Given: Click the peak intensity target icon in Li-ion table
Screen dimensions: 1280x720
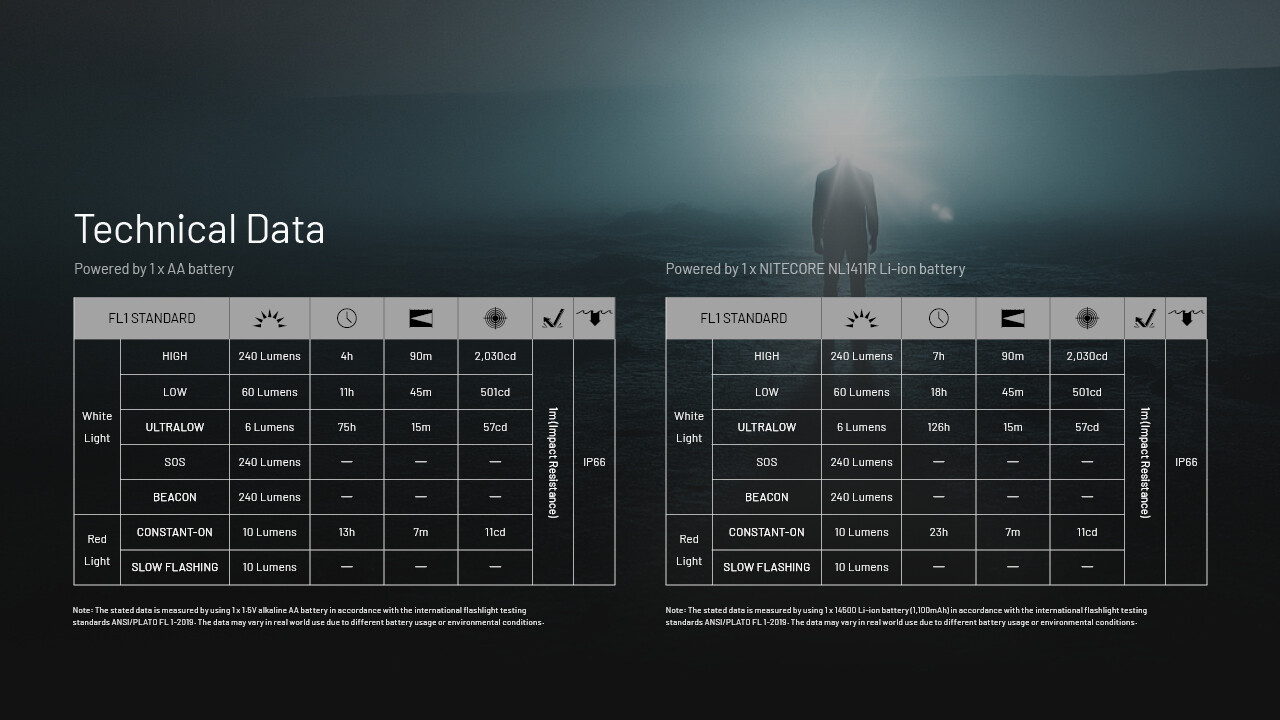Looking at the screenshot, I should coord(1087,319).
